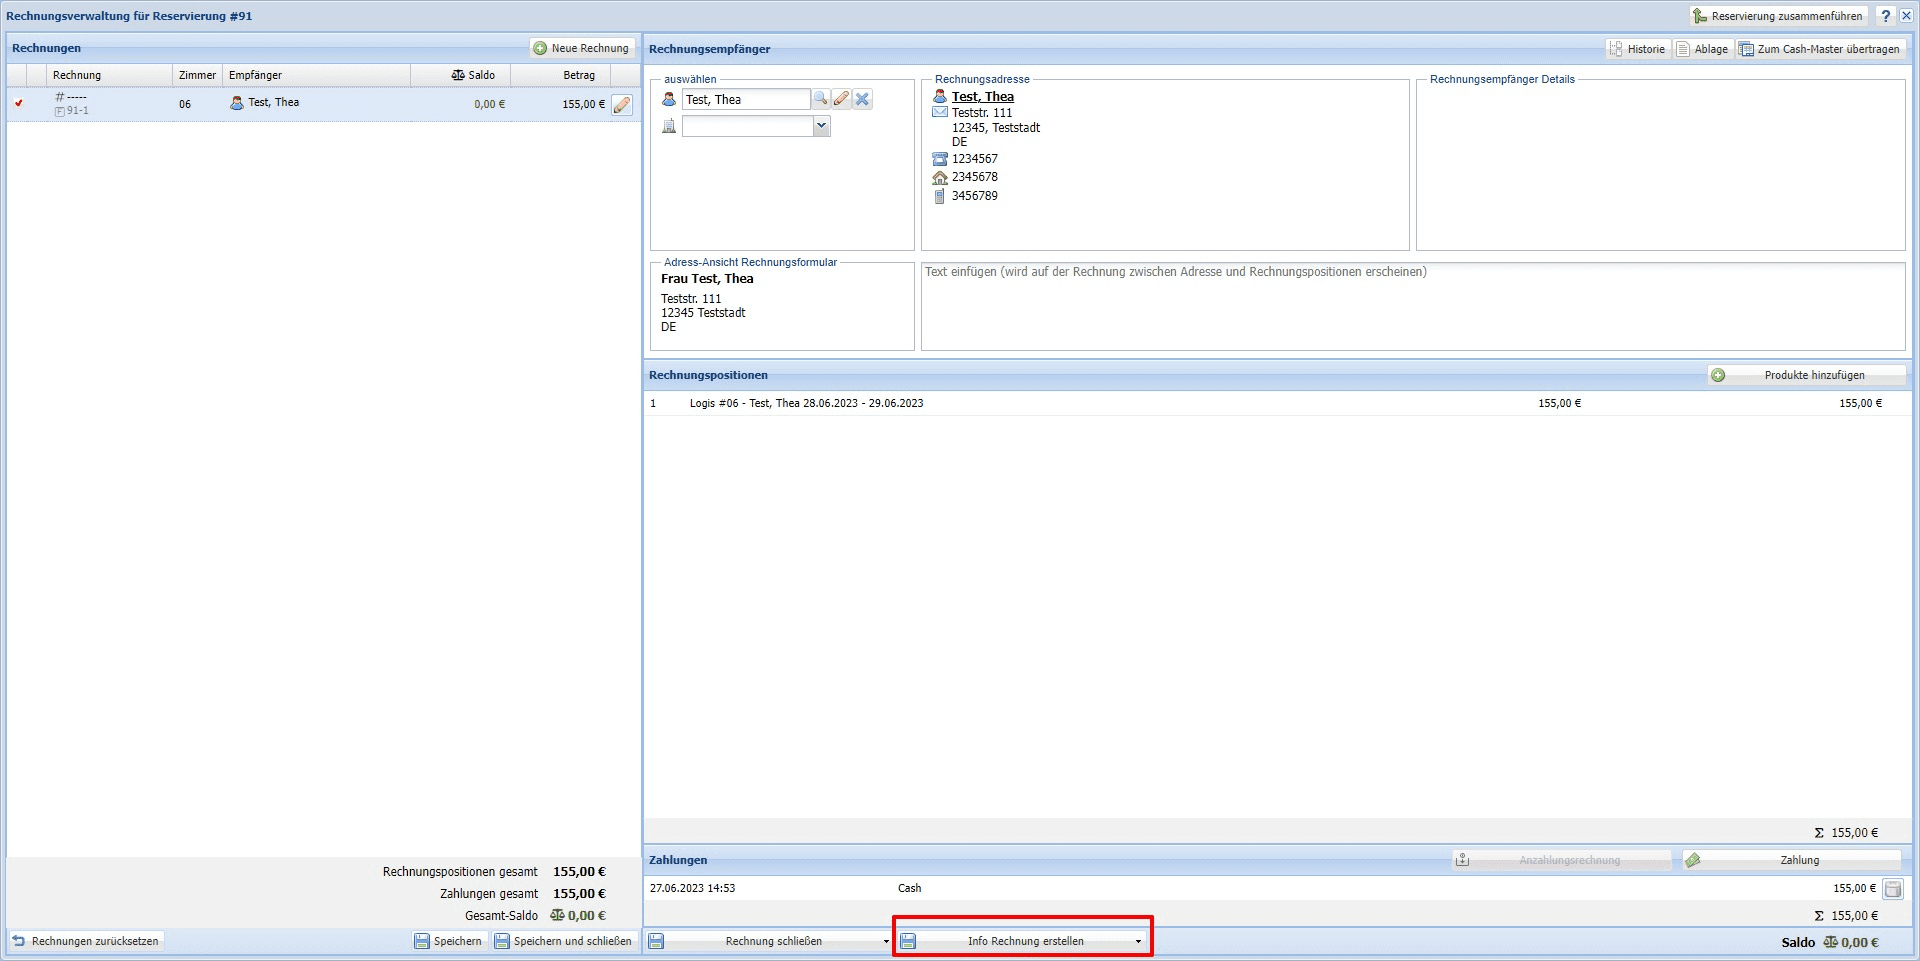Open Historie in recipient header
This screenshot has height=961, width=1920.
(x=1637, y=49)
